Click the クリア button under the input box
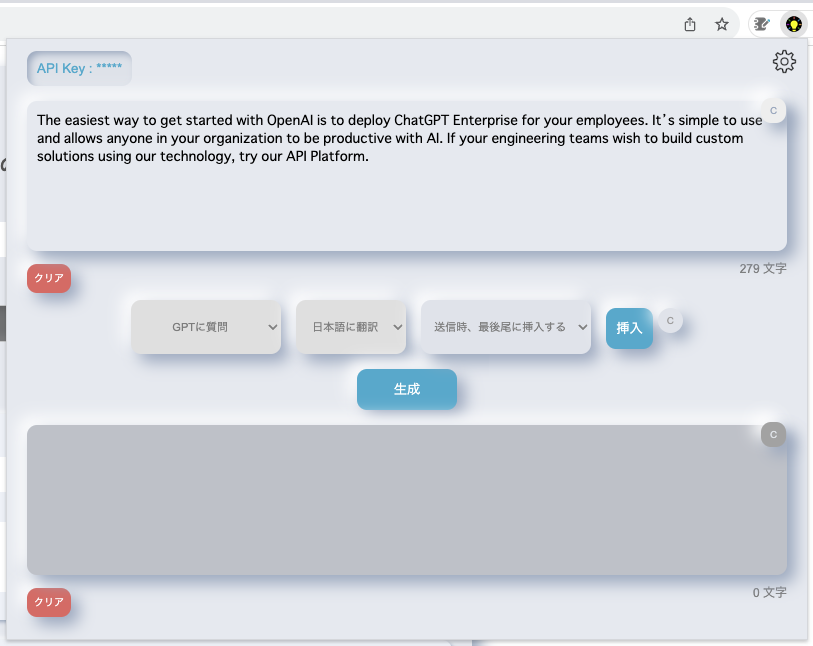Viewport: 813px width, 646px height. (x=49, y=279)
